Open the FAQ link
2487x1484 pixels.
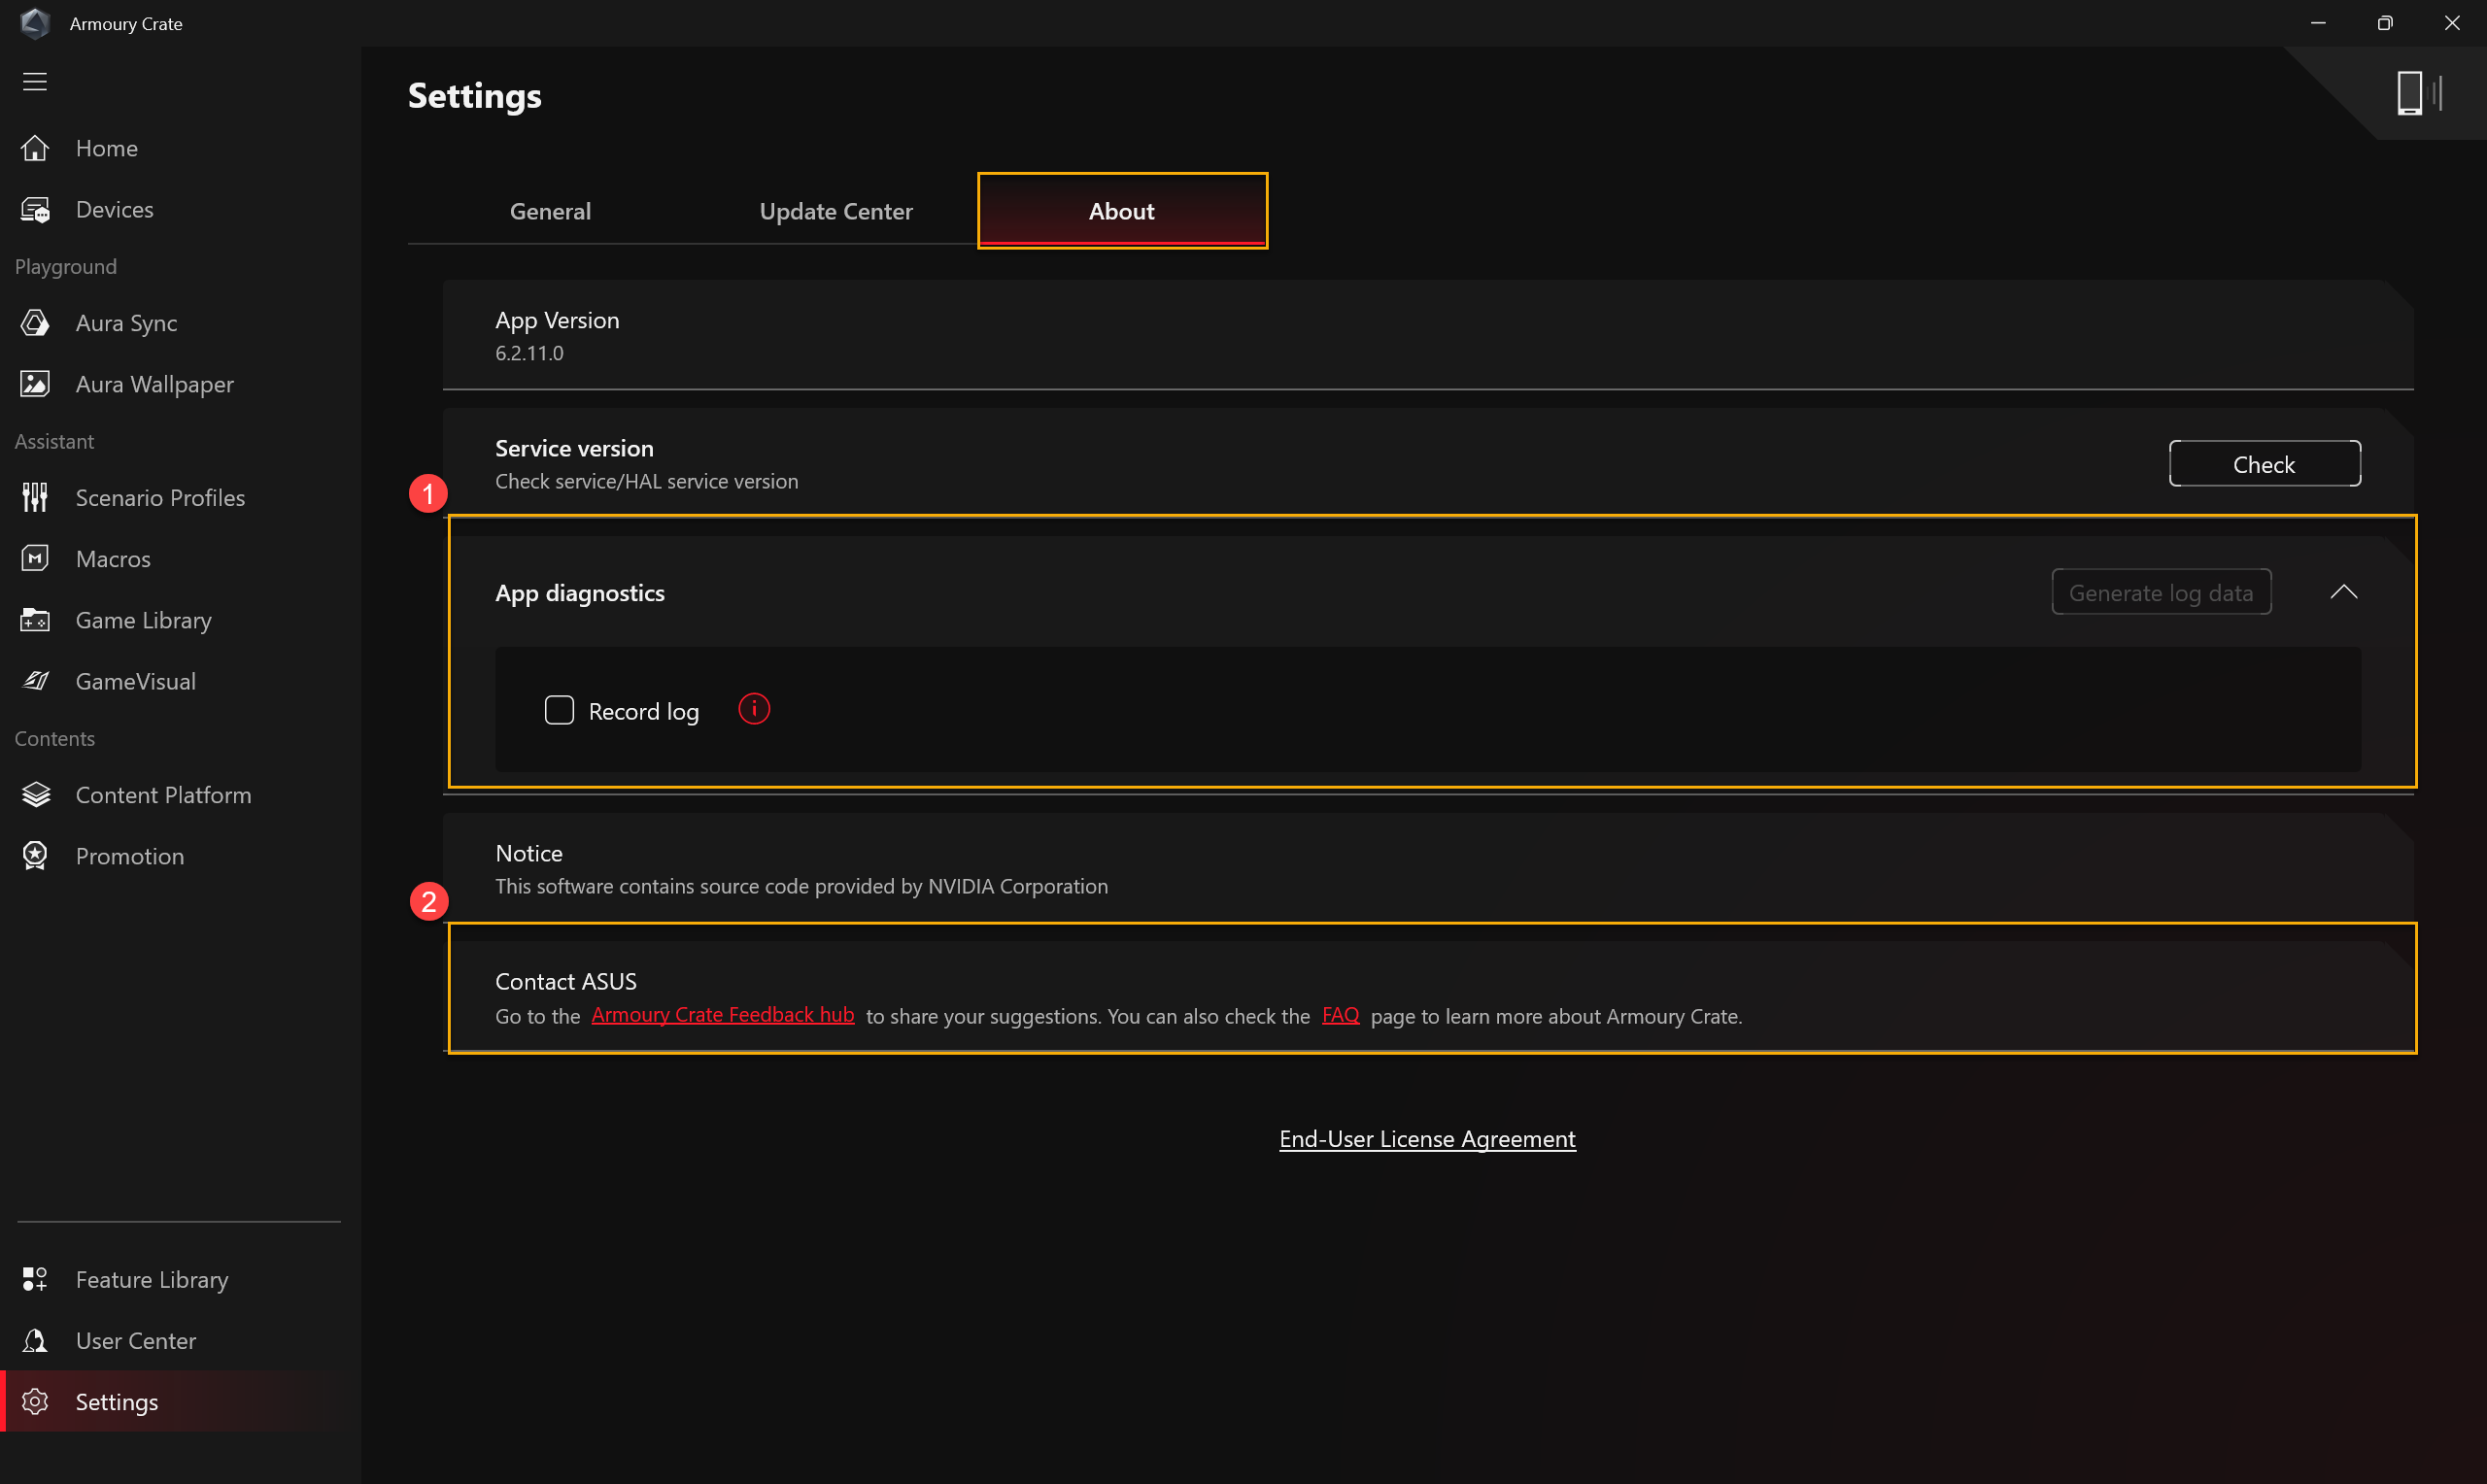pyautogui.click(x=1340, y=1015)
